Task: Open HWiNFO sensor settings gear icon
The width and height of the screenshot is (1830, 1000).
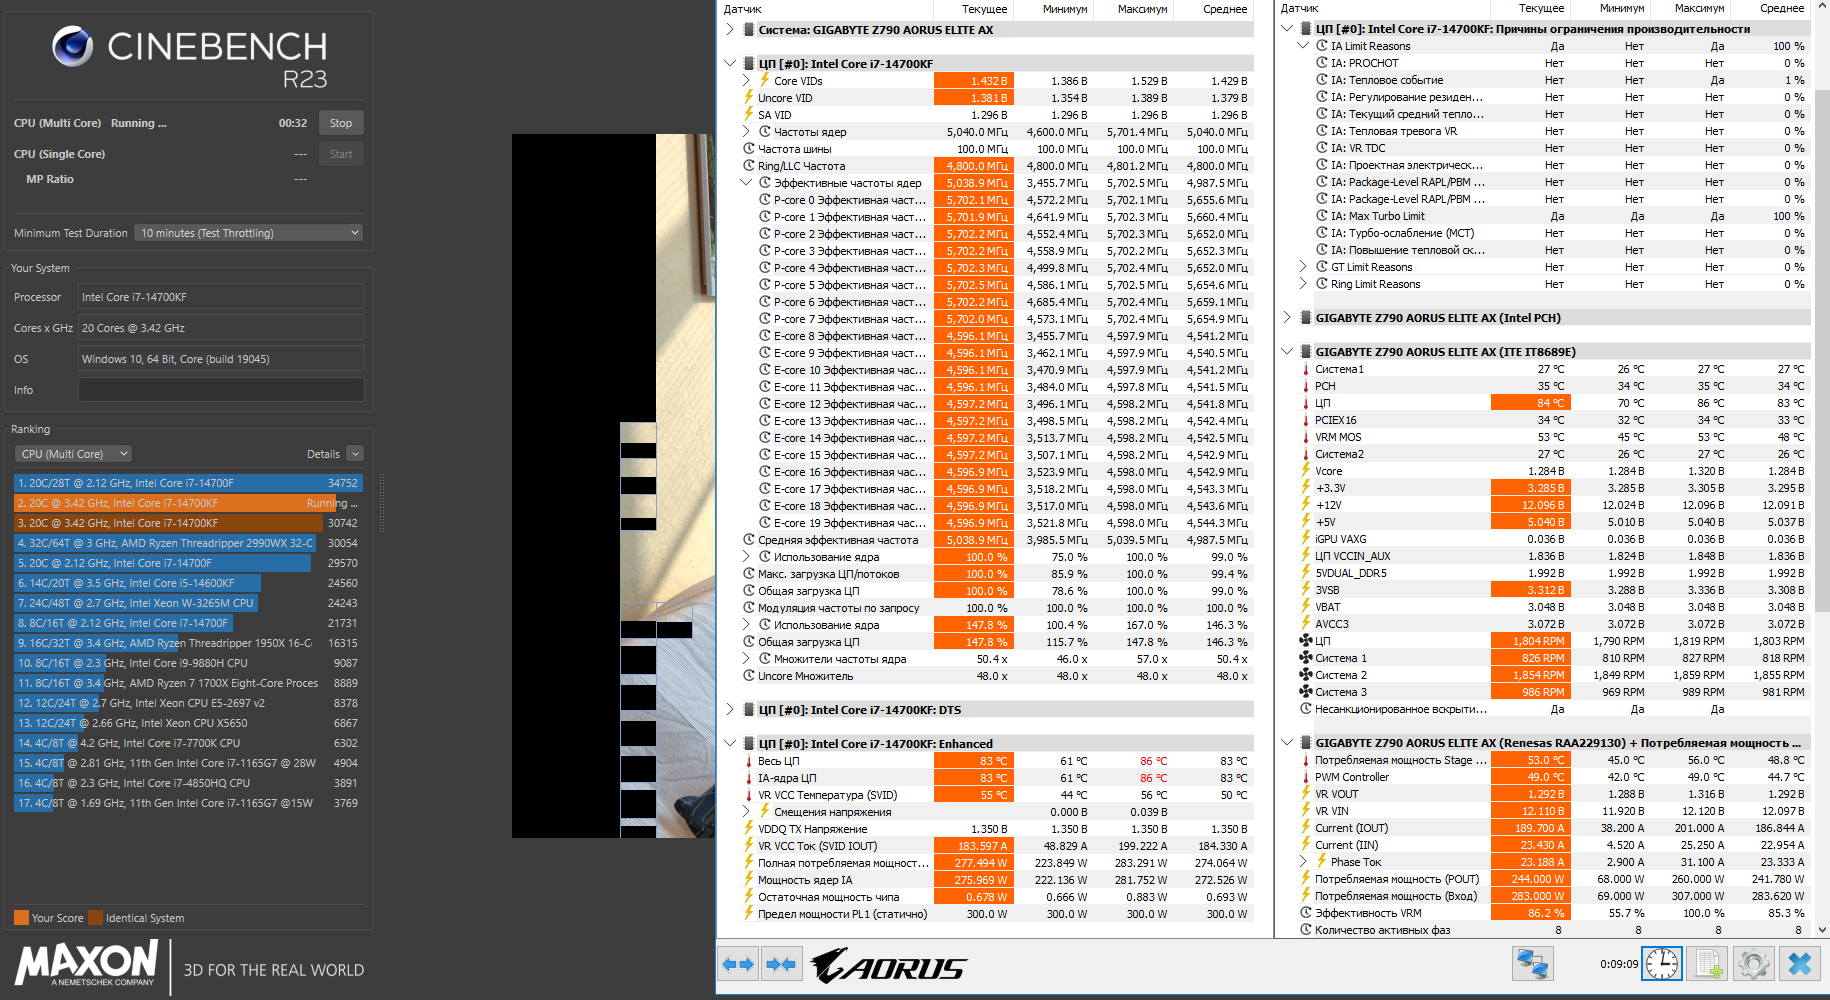Action: pyautogui.click(x=1753, y=964)
